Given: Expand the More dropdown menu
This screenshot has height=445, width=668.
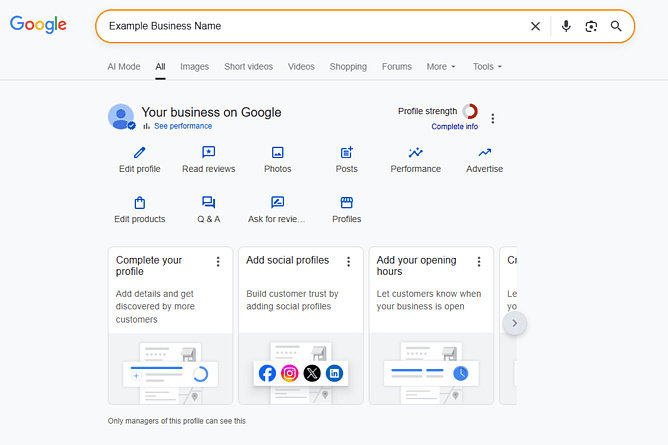Looking at the screenshot, I should [440, 67].
